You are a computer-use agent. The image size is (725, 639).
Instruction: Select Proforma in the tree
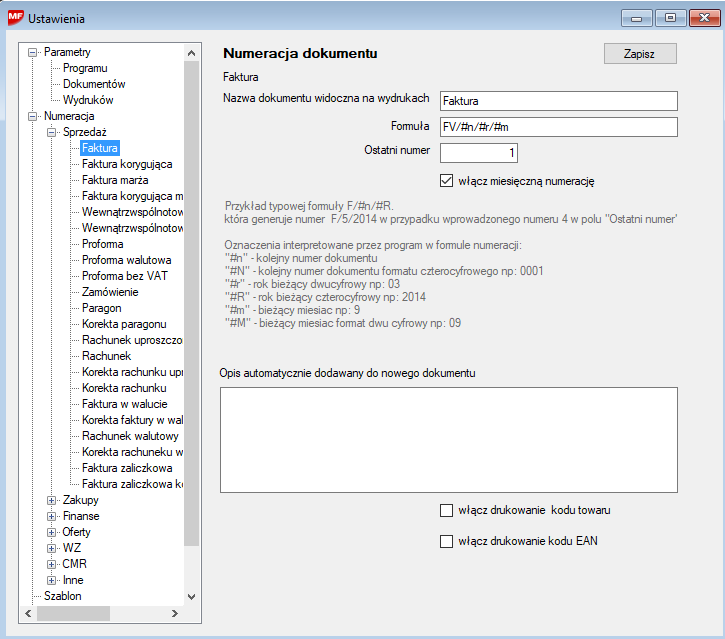(102, 244)
